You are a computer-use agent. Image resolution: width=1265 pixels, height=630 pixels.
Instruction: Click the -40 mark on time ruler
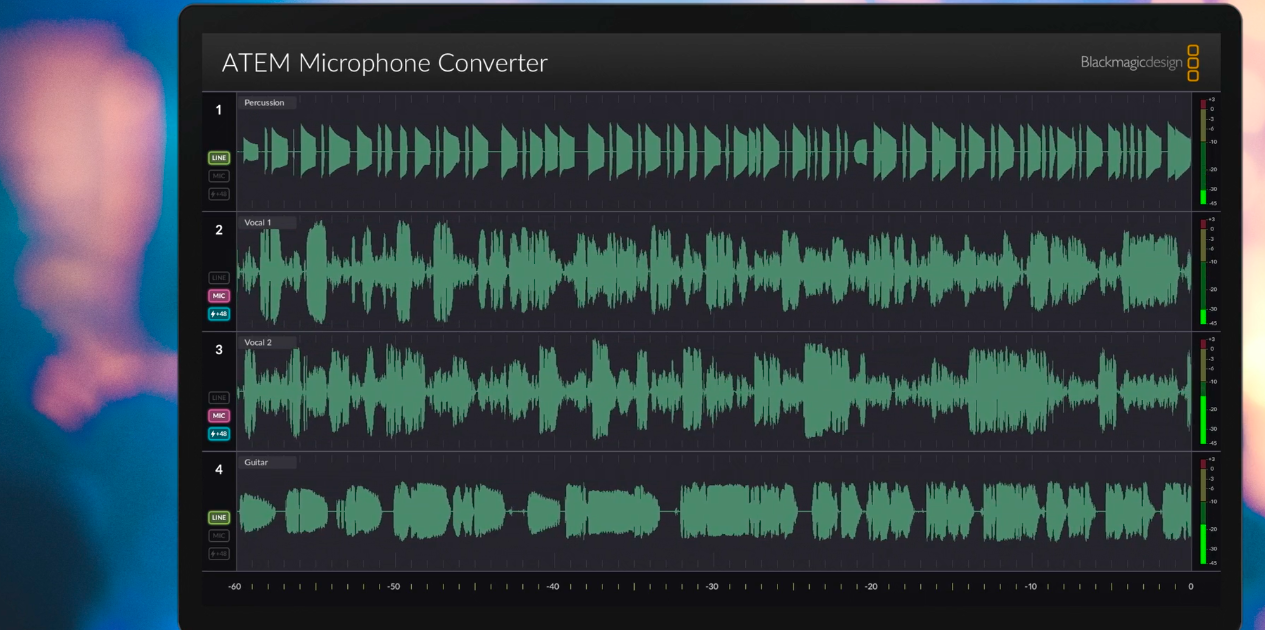point(553,587)
